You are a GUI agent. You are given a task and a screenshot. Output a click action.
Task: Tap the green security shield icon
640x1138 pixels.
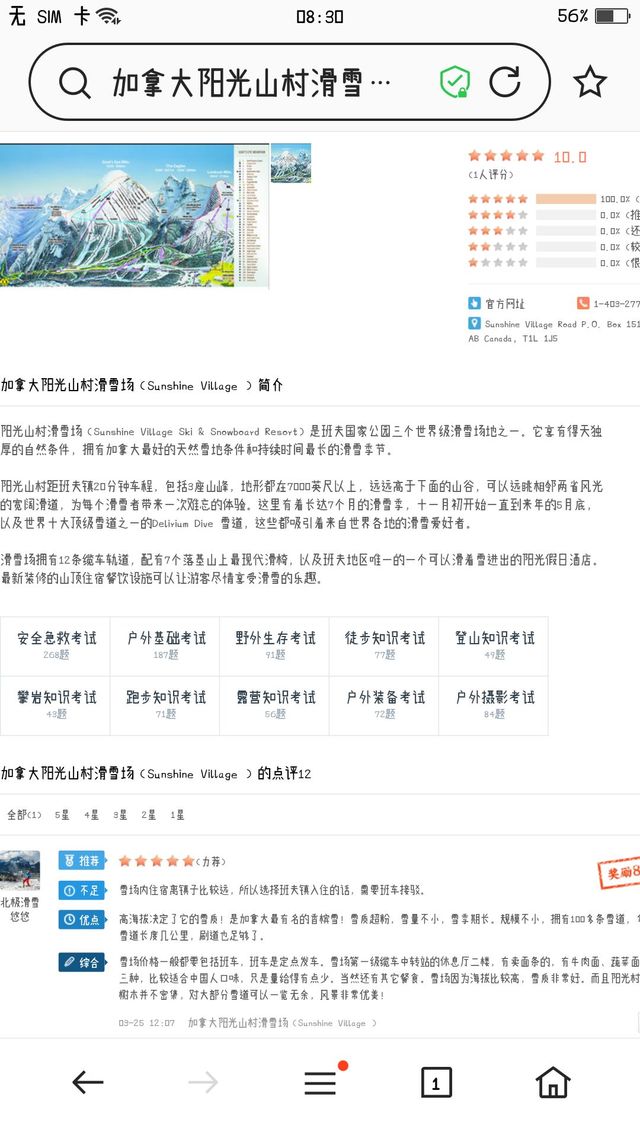point(455,81)
